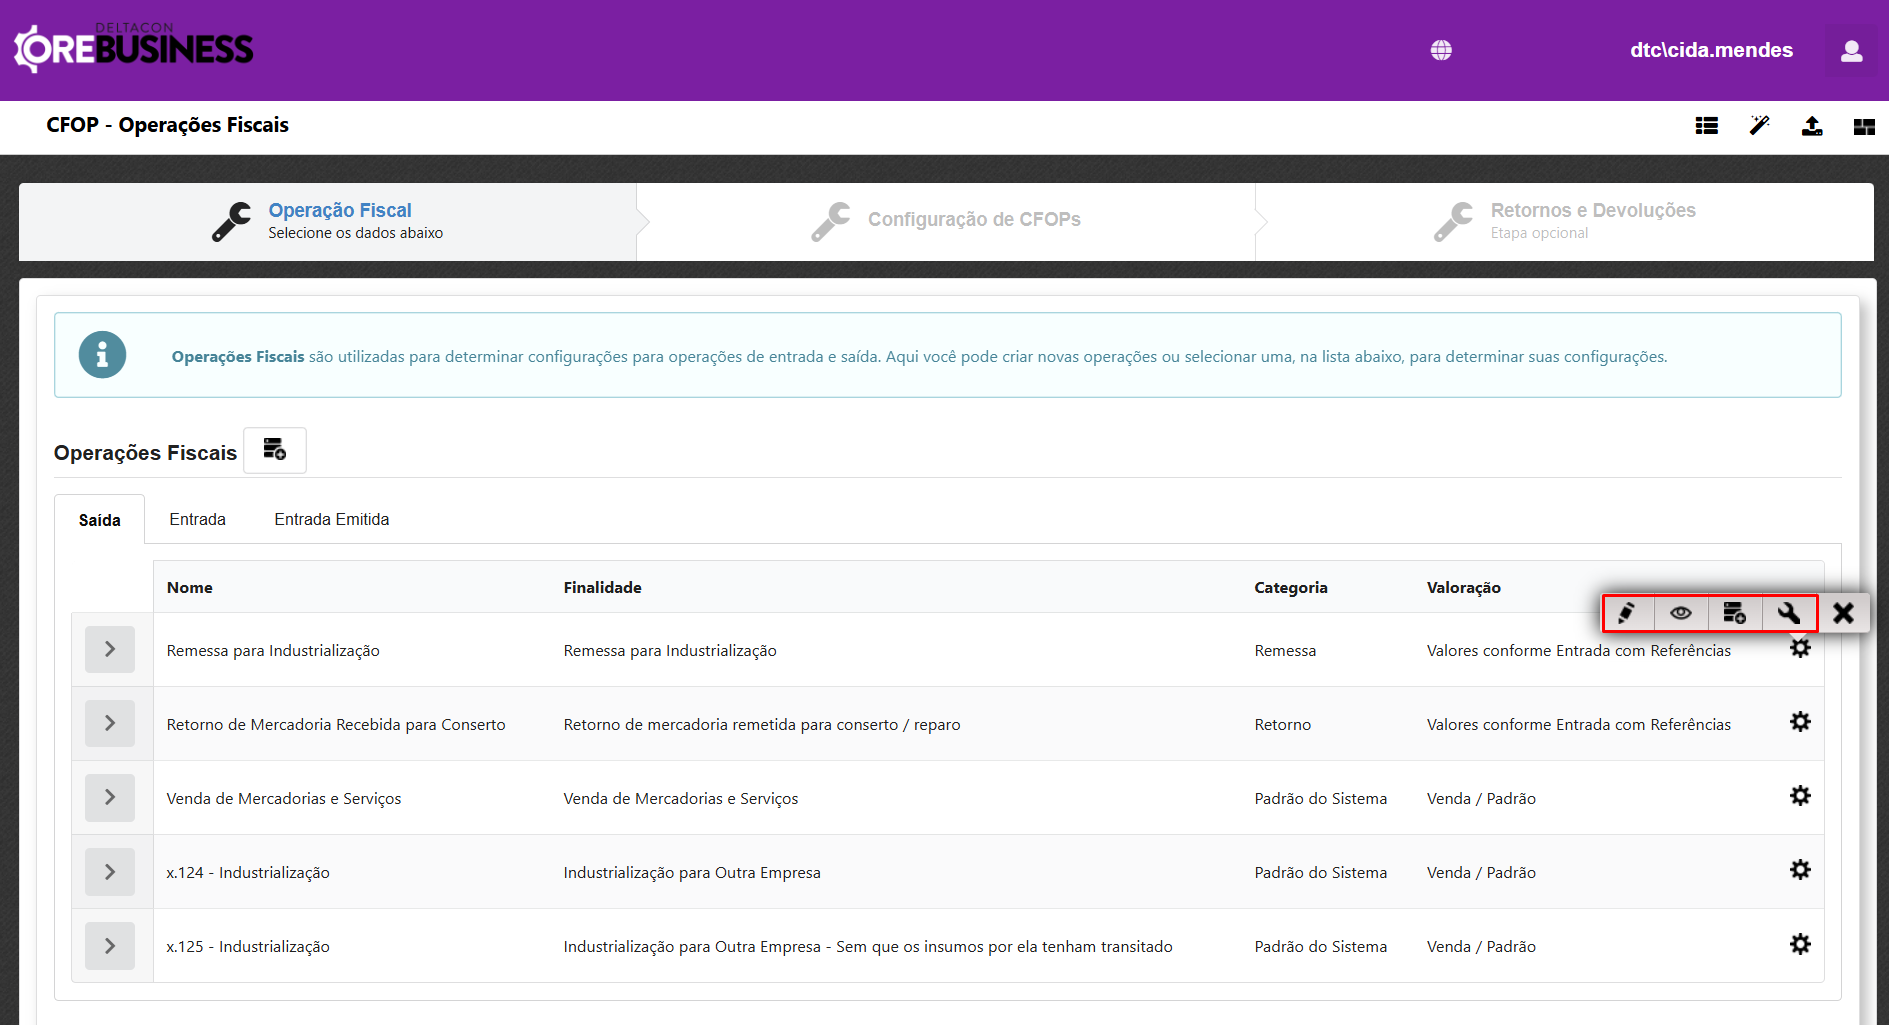Switch to the Entrada tab
1889x1025 pixels.
pos(197,519)
